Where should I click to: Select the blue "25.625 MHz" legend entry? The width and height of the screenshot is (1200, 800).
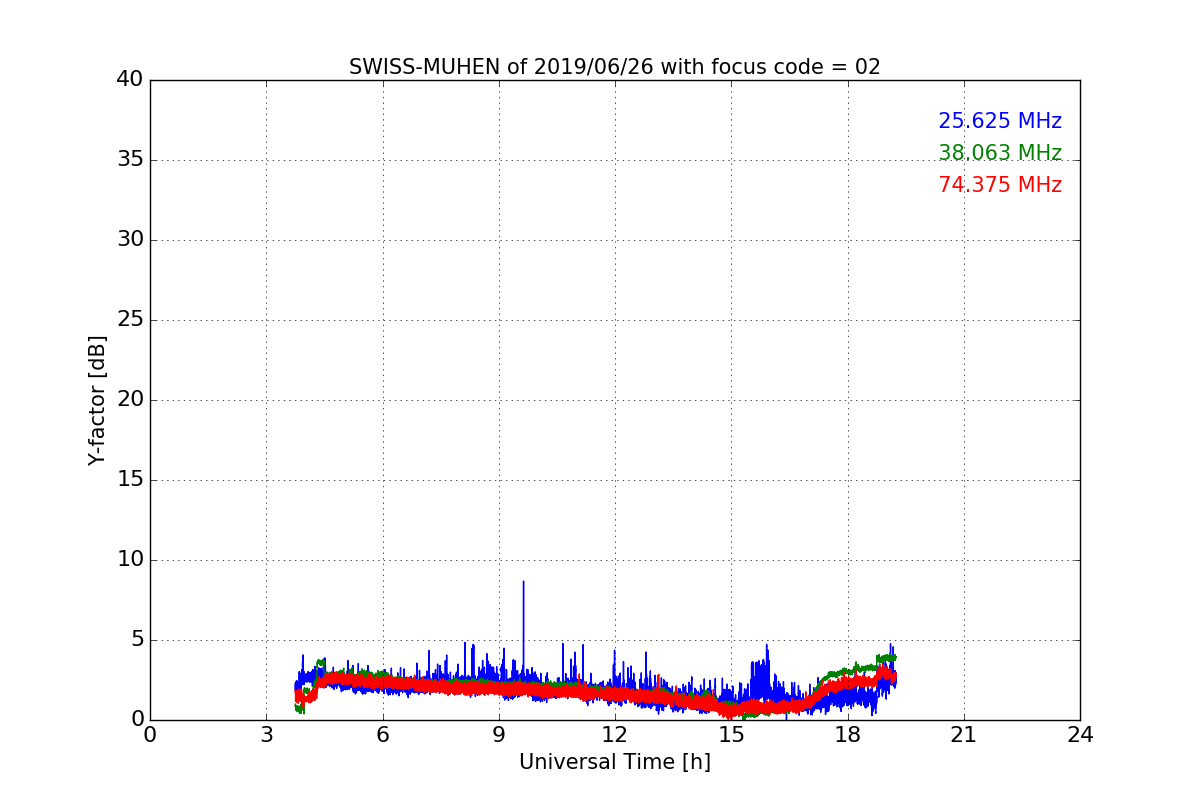click(1000, 121)
